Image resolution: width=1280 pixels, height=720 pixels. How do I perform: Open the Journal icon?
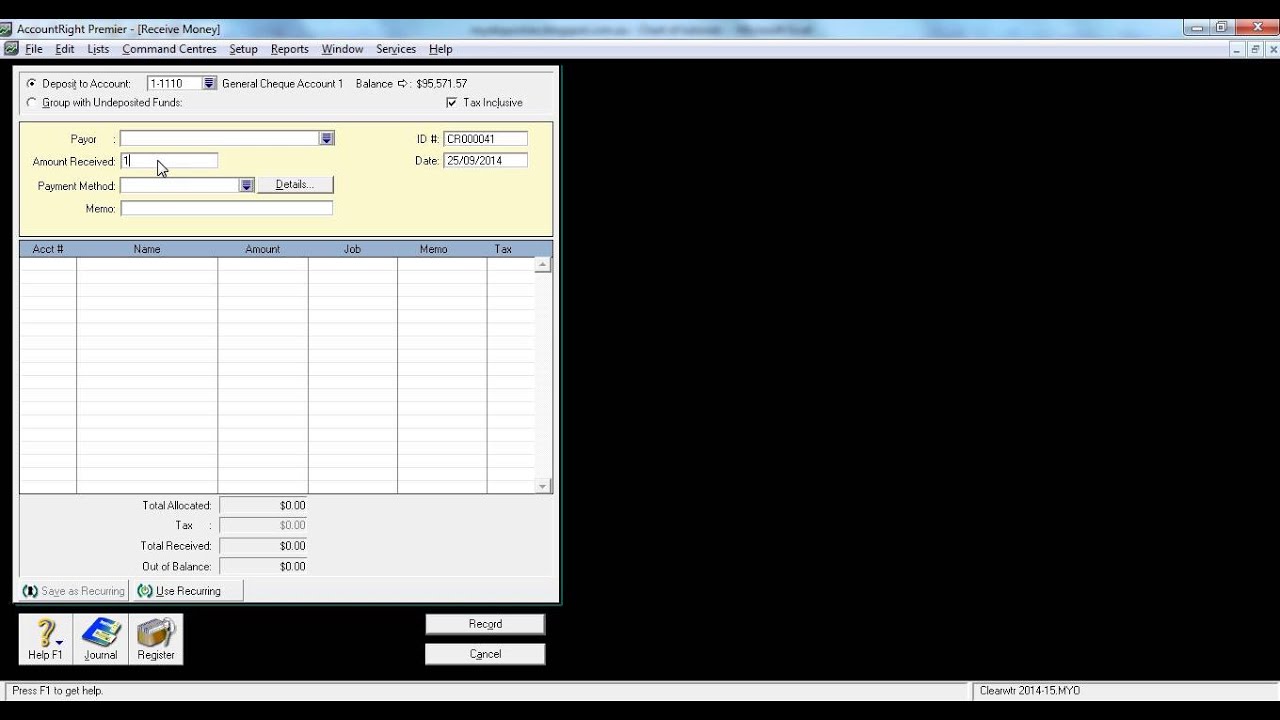point(100,639)
